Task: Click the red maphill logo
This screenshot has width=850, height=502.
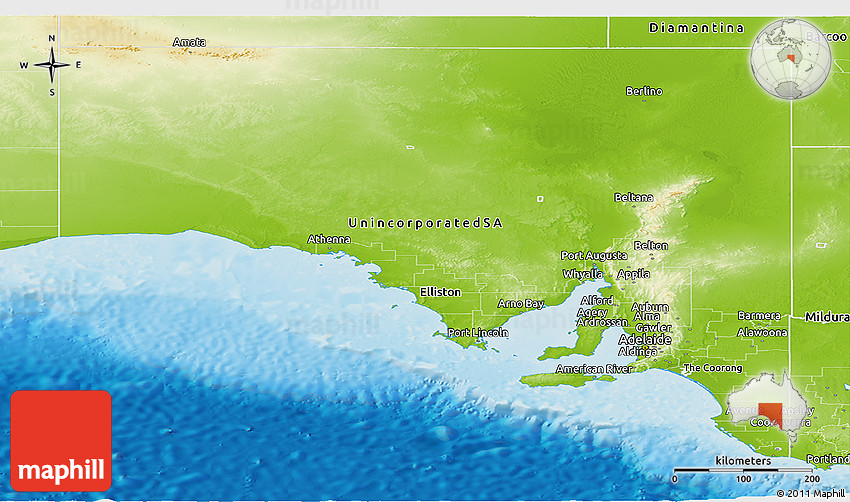Action: [x=61, y=440]
